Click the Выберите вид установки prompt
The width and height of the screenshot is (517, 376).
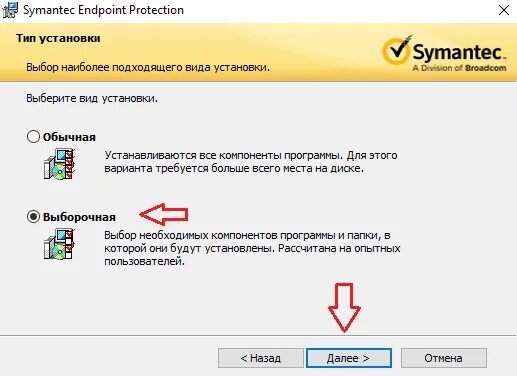coord(92,98)
